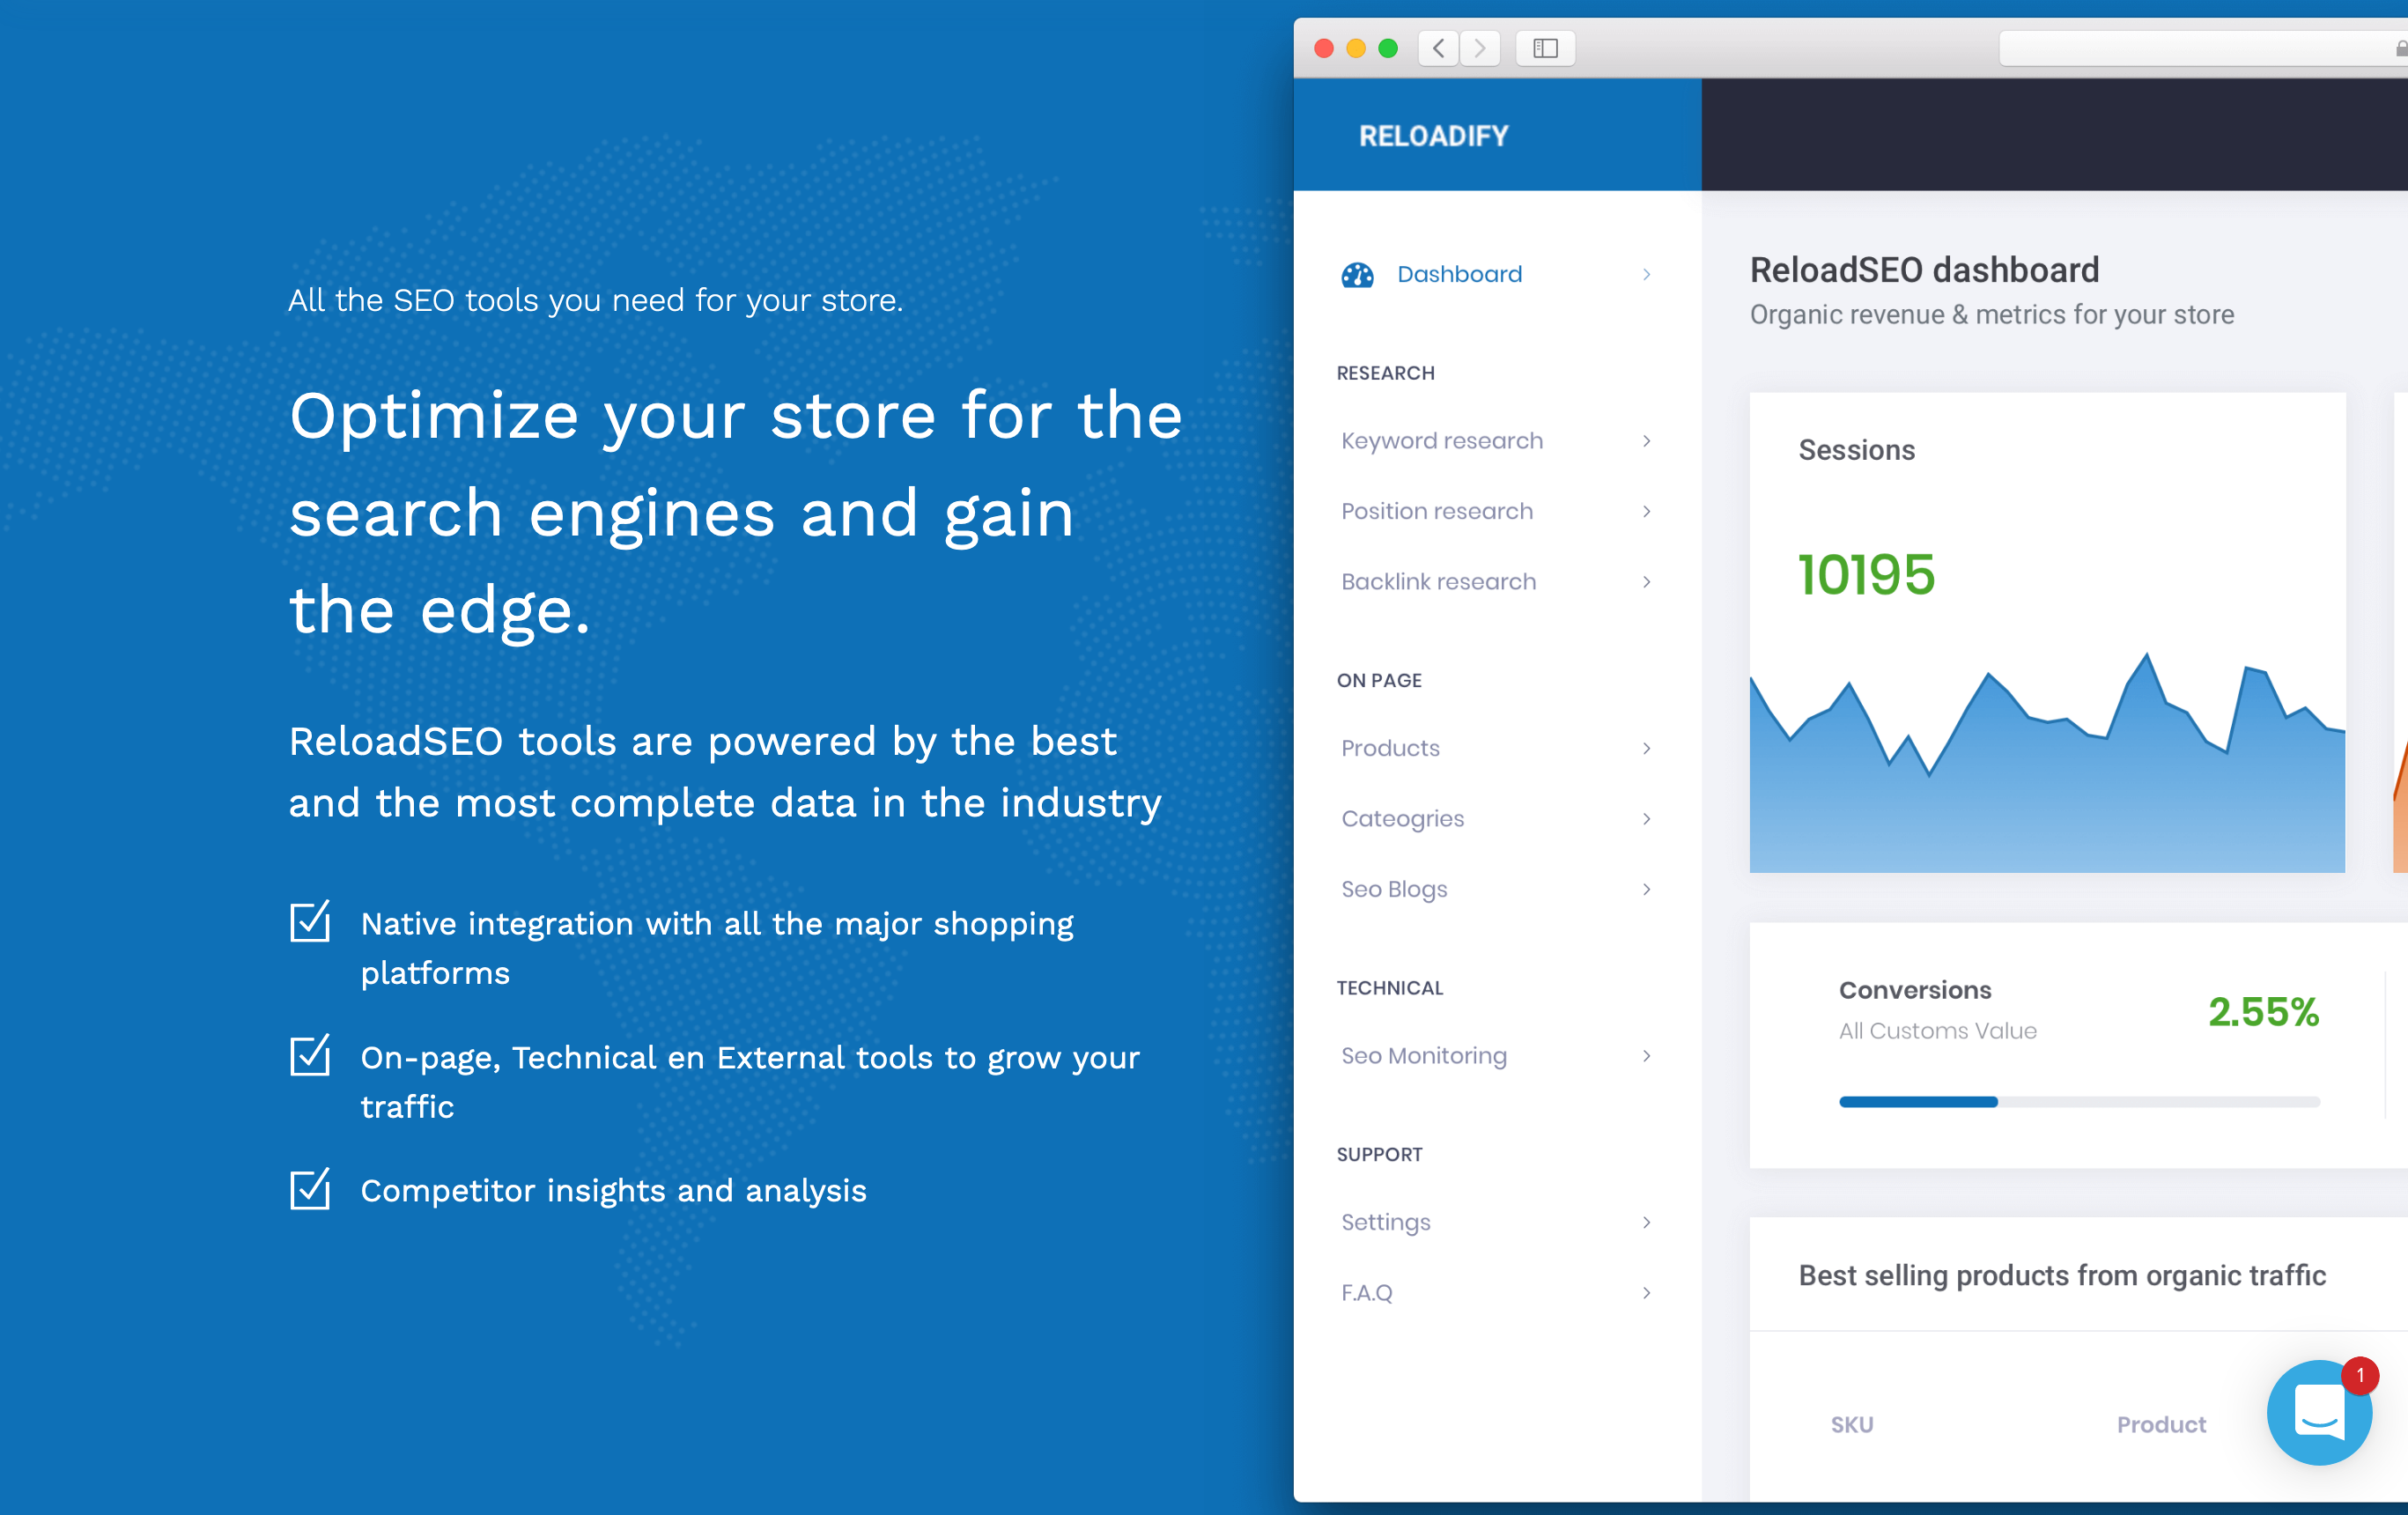Expand the Products chevron
This screenshot has width=2408, height=1515.
pyautogui.click(x=1646, y=748)
